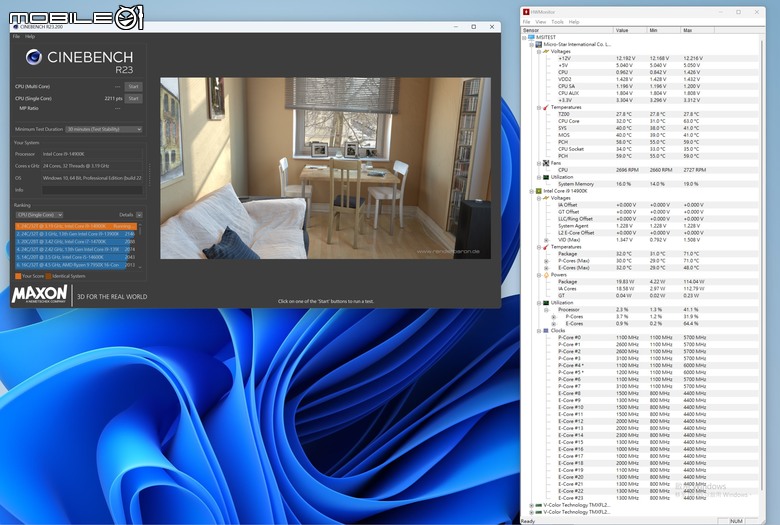Collapse the Micro-Star International node

pos(531,45)
